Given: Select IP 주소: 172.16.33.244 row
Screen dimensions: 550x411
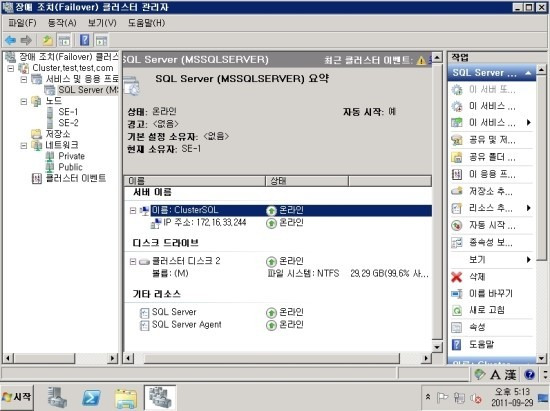Looking at the screenshot, I should [x=204, y=223].
